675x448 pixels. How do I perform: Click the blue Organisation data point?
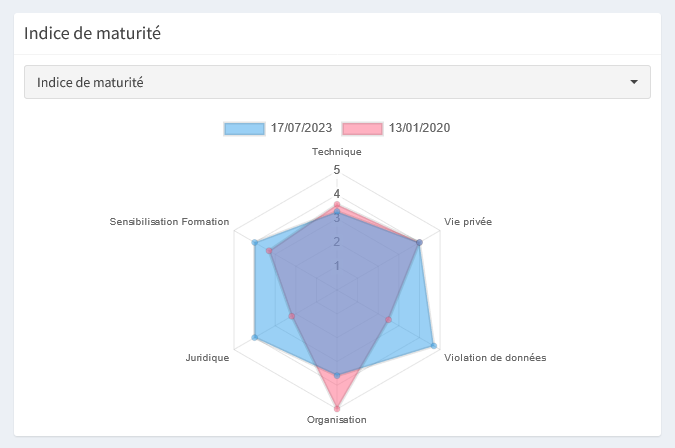[337, 376]
